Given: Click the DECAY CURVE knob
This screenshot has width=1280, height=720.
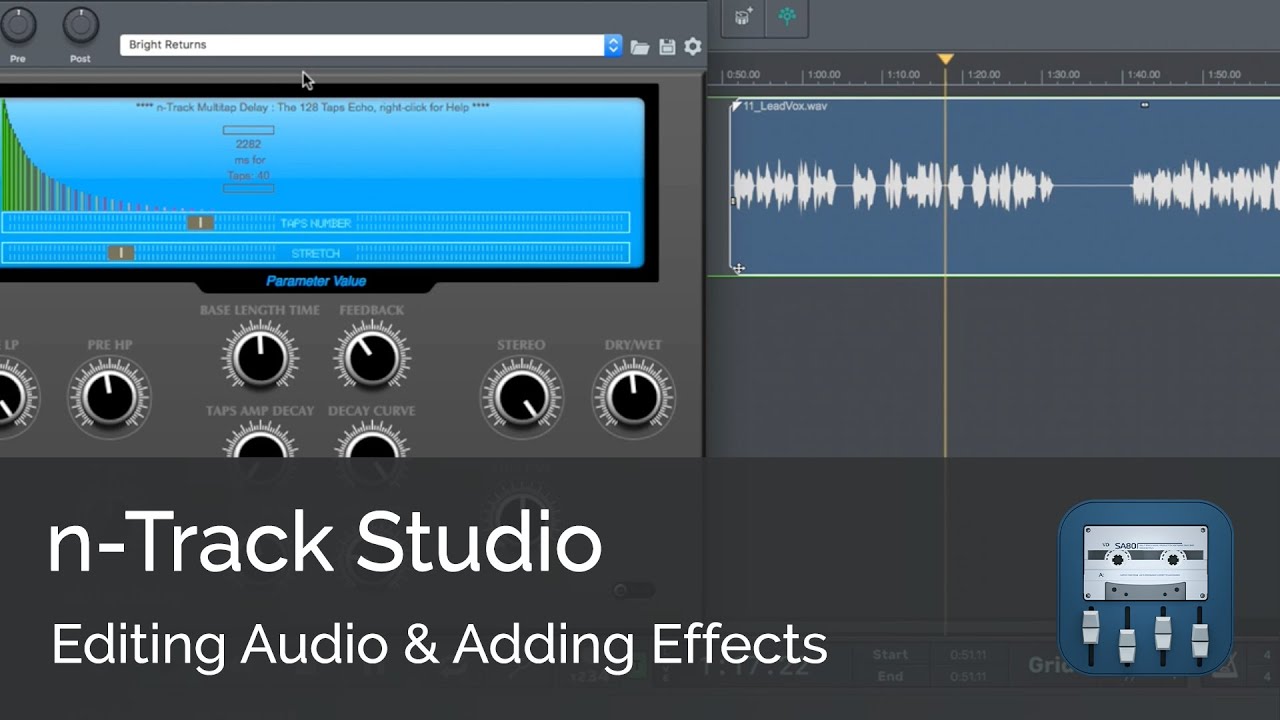Looking at the screenshot, I should (372, 440).
